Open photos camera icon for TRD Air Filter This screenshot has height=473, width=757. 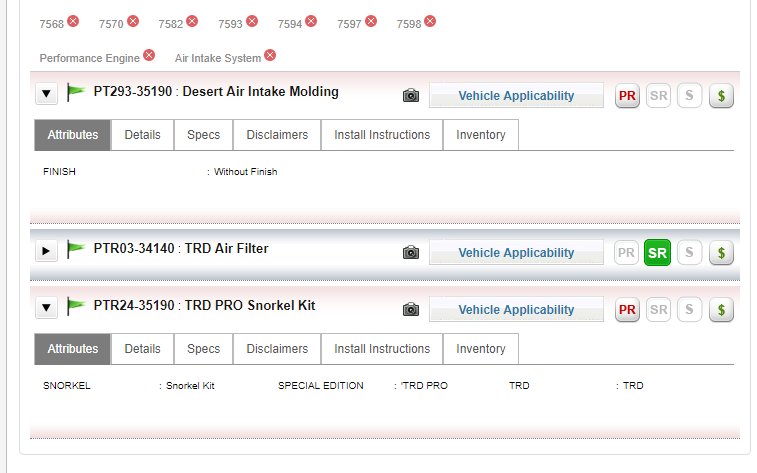click(411, 252)
